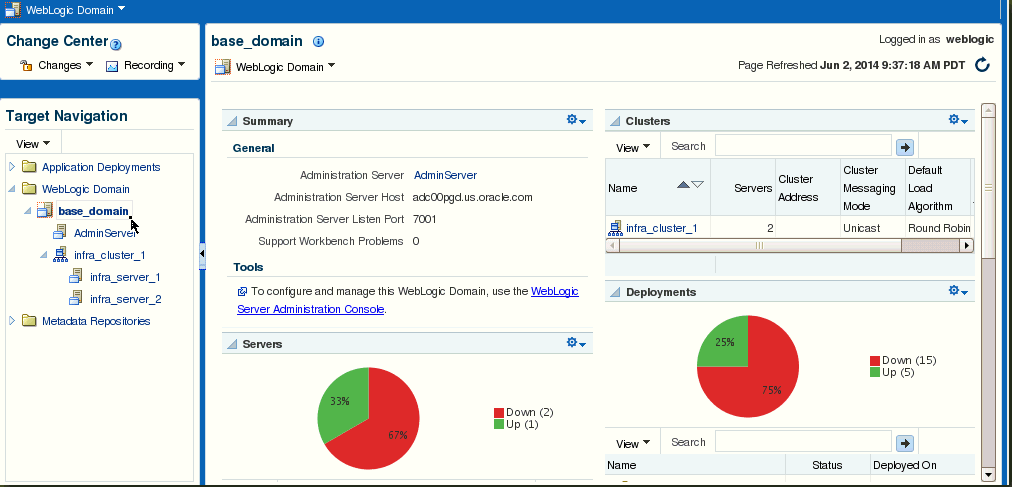1012x487 pixels.
Task: Open Deployments panel gear options
Action: coord(958,292)
